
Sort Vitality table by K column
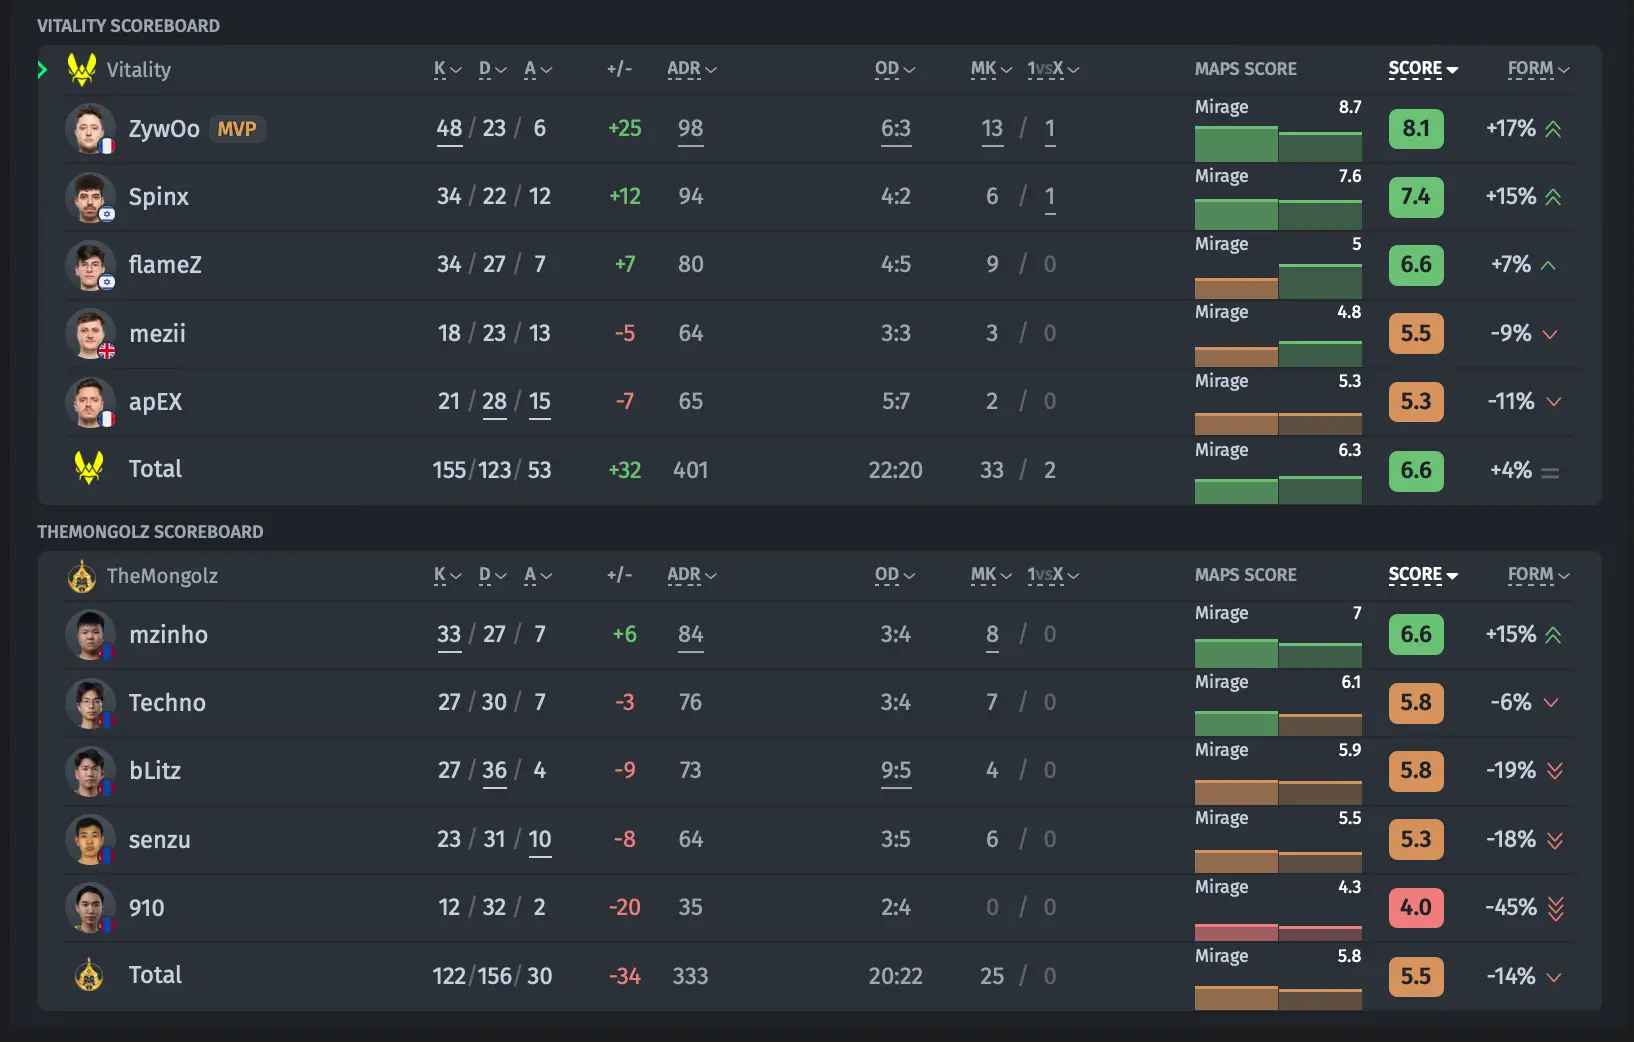[x=447, y=69]
